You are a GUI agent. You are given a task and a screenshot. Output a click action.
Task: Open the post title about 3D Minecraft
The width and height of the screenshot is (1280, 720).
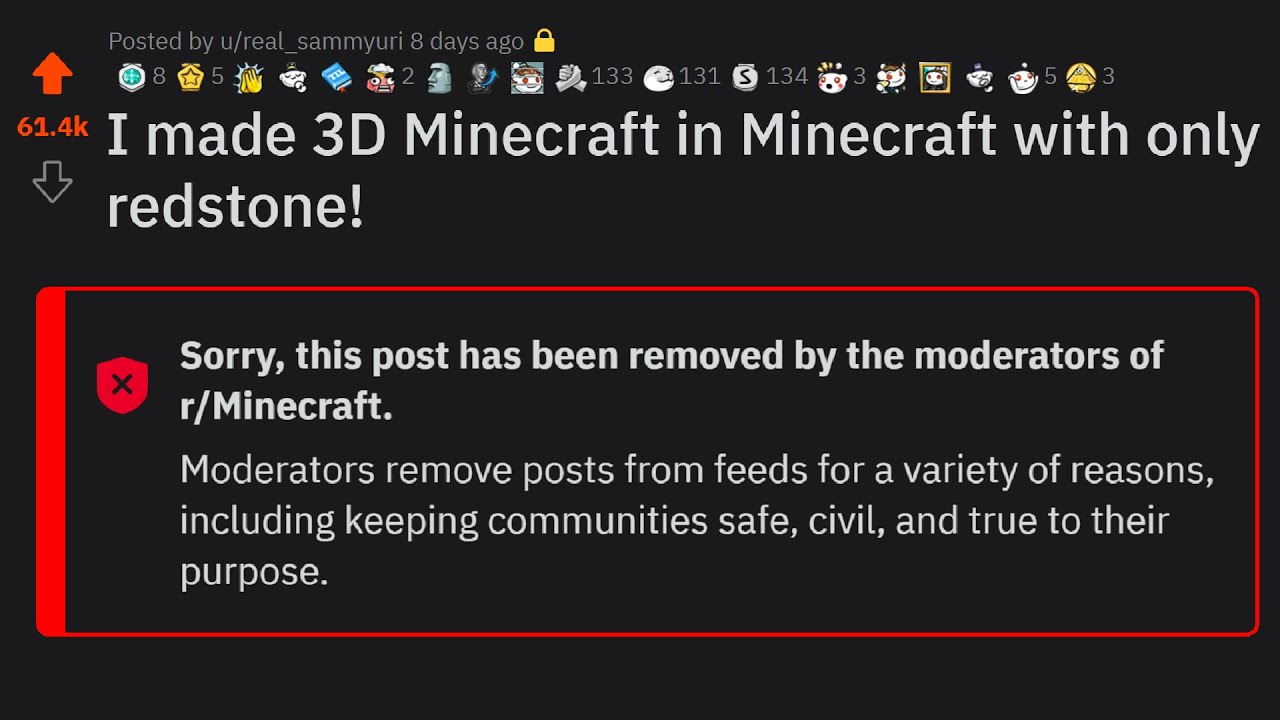point(682,171)
